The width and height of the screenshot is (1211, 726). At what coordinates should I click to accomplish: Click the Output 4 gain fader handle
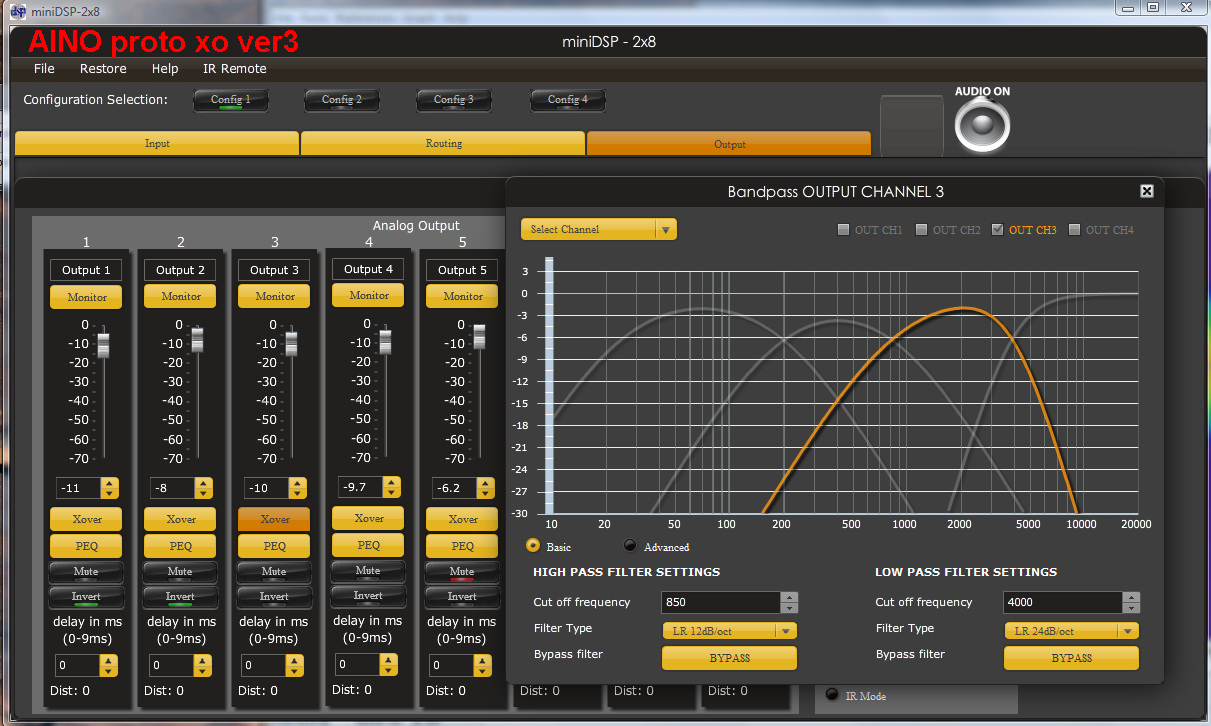[x=385, y=342]
